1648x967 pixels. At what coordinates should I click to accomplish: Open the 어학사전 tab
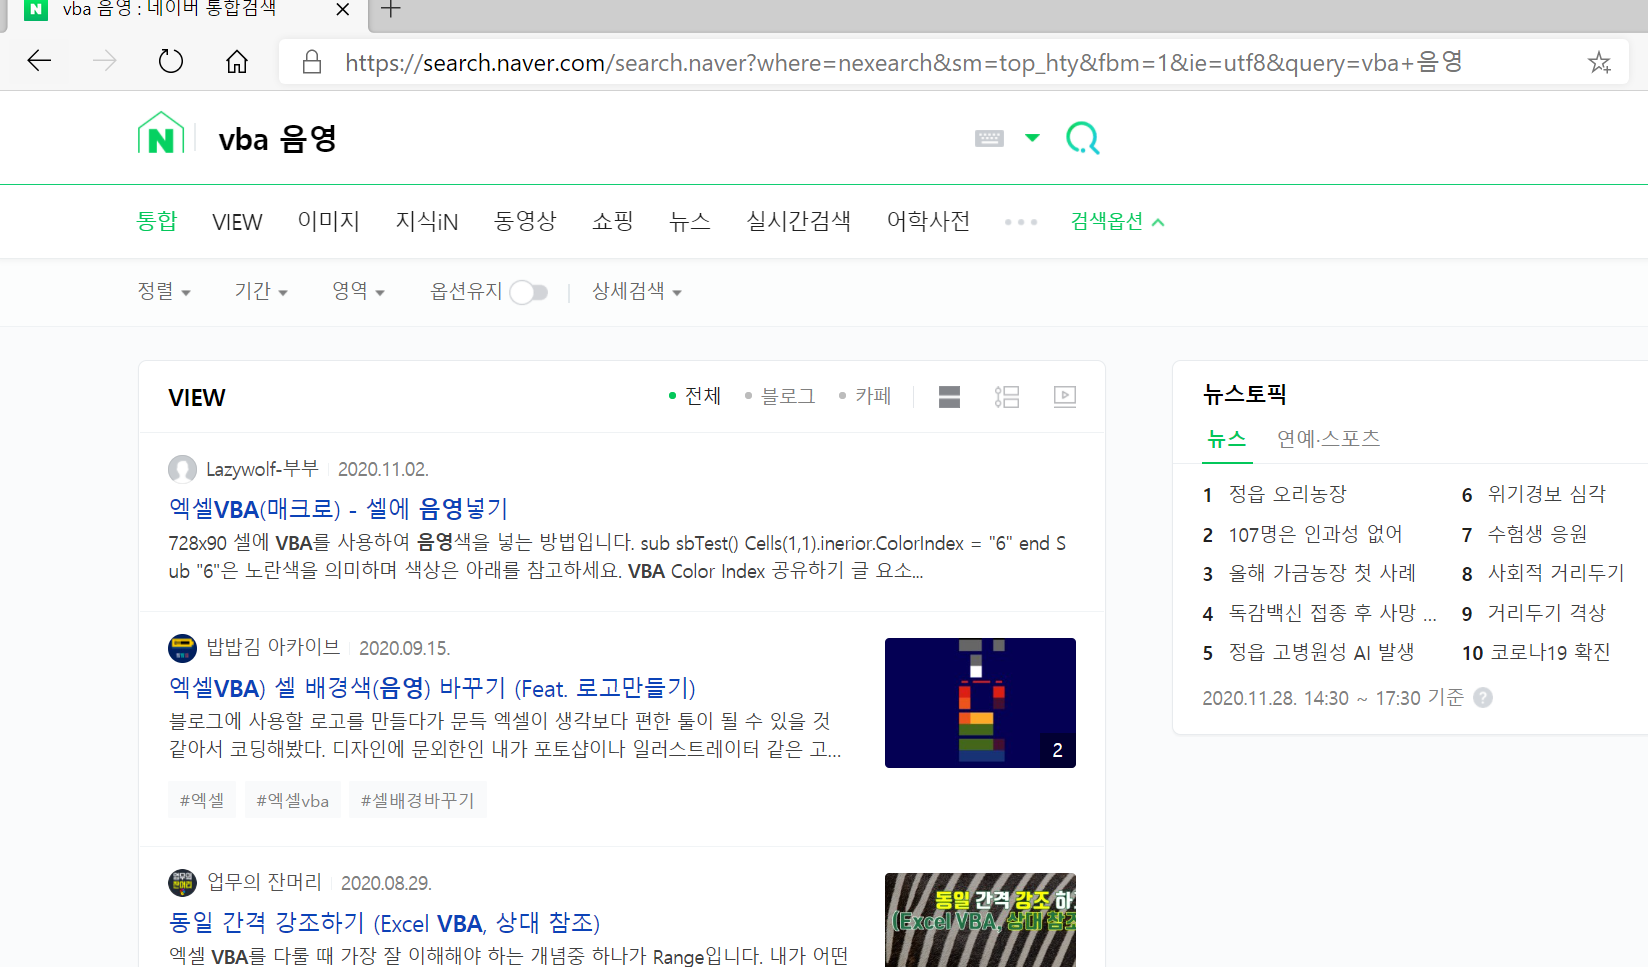pyautogui.click(x=929, y=221)
